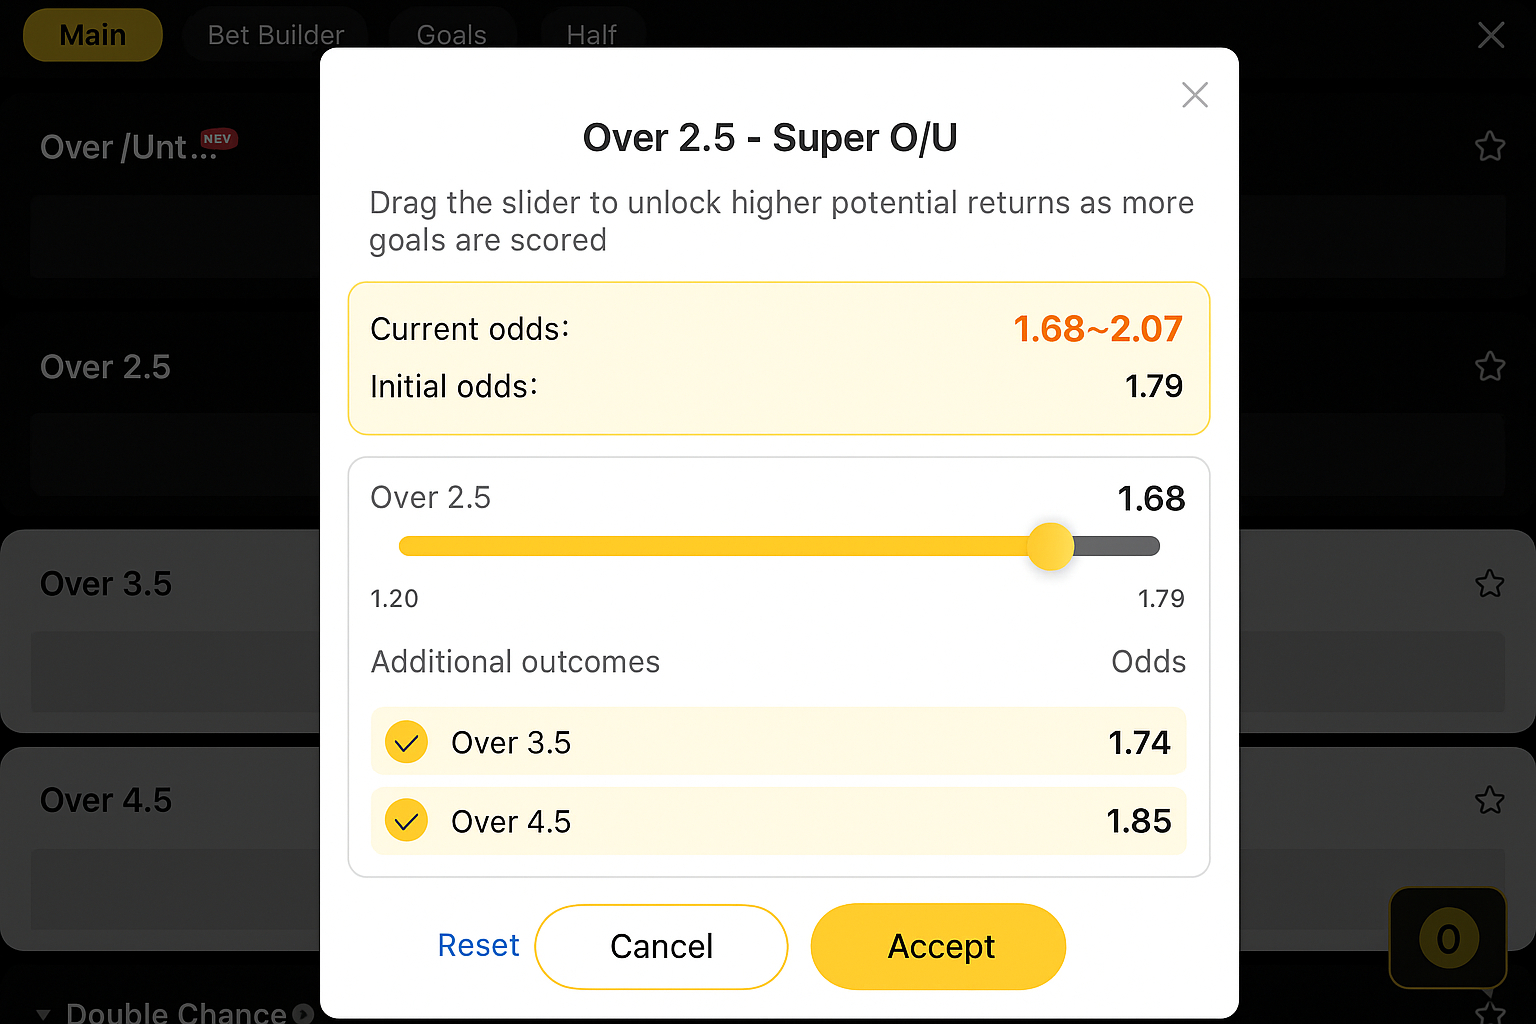Accept the Super O/U selection
This screenshot has width=1536, height=1024.
tap(938, 946)
